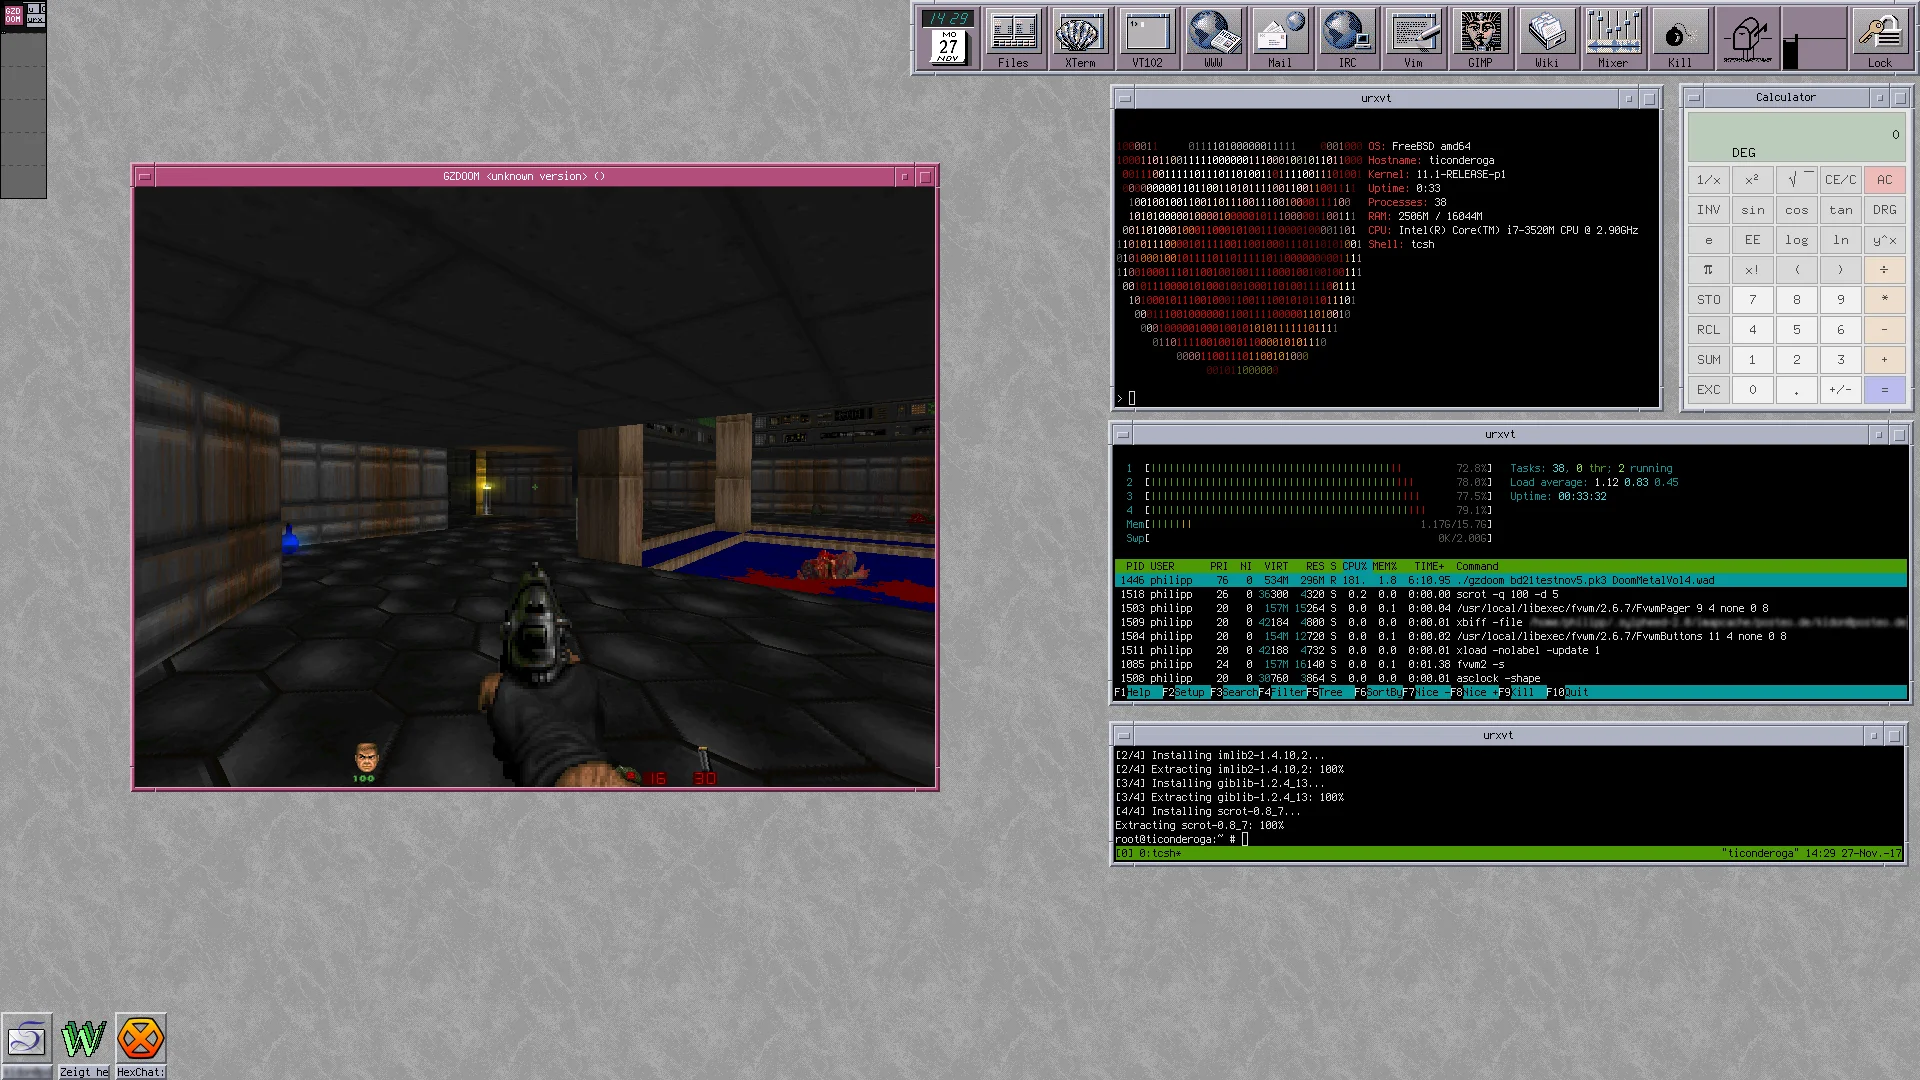
Task: Click F5 Tree in htop
Action: 1329,692
